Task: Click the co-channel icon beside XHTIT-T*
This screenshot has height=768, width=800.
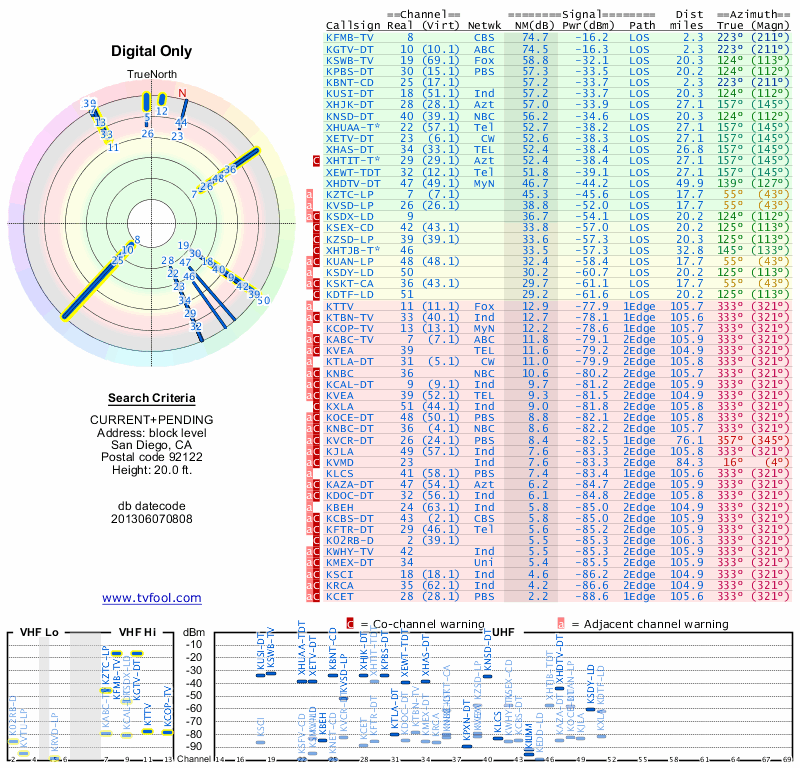Action: pyautogui.click(x=316, y=161)
